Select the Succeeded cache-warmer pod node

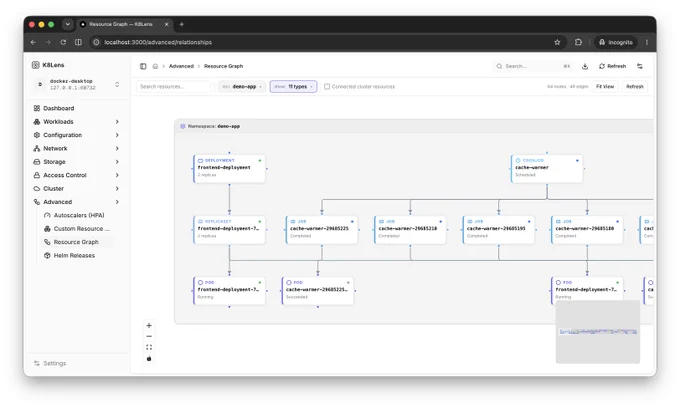tap(318, 291)
